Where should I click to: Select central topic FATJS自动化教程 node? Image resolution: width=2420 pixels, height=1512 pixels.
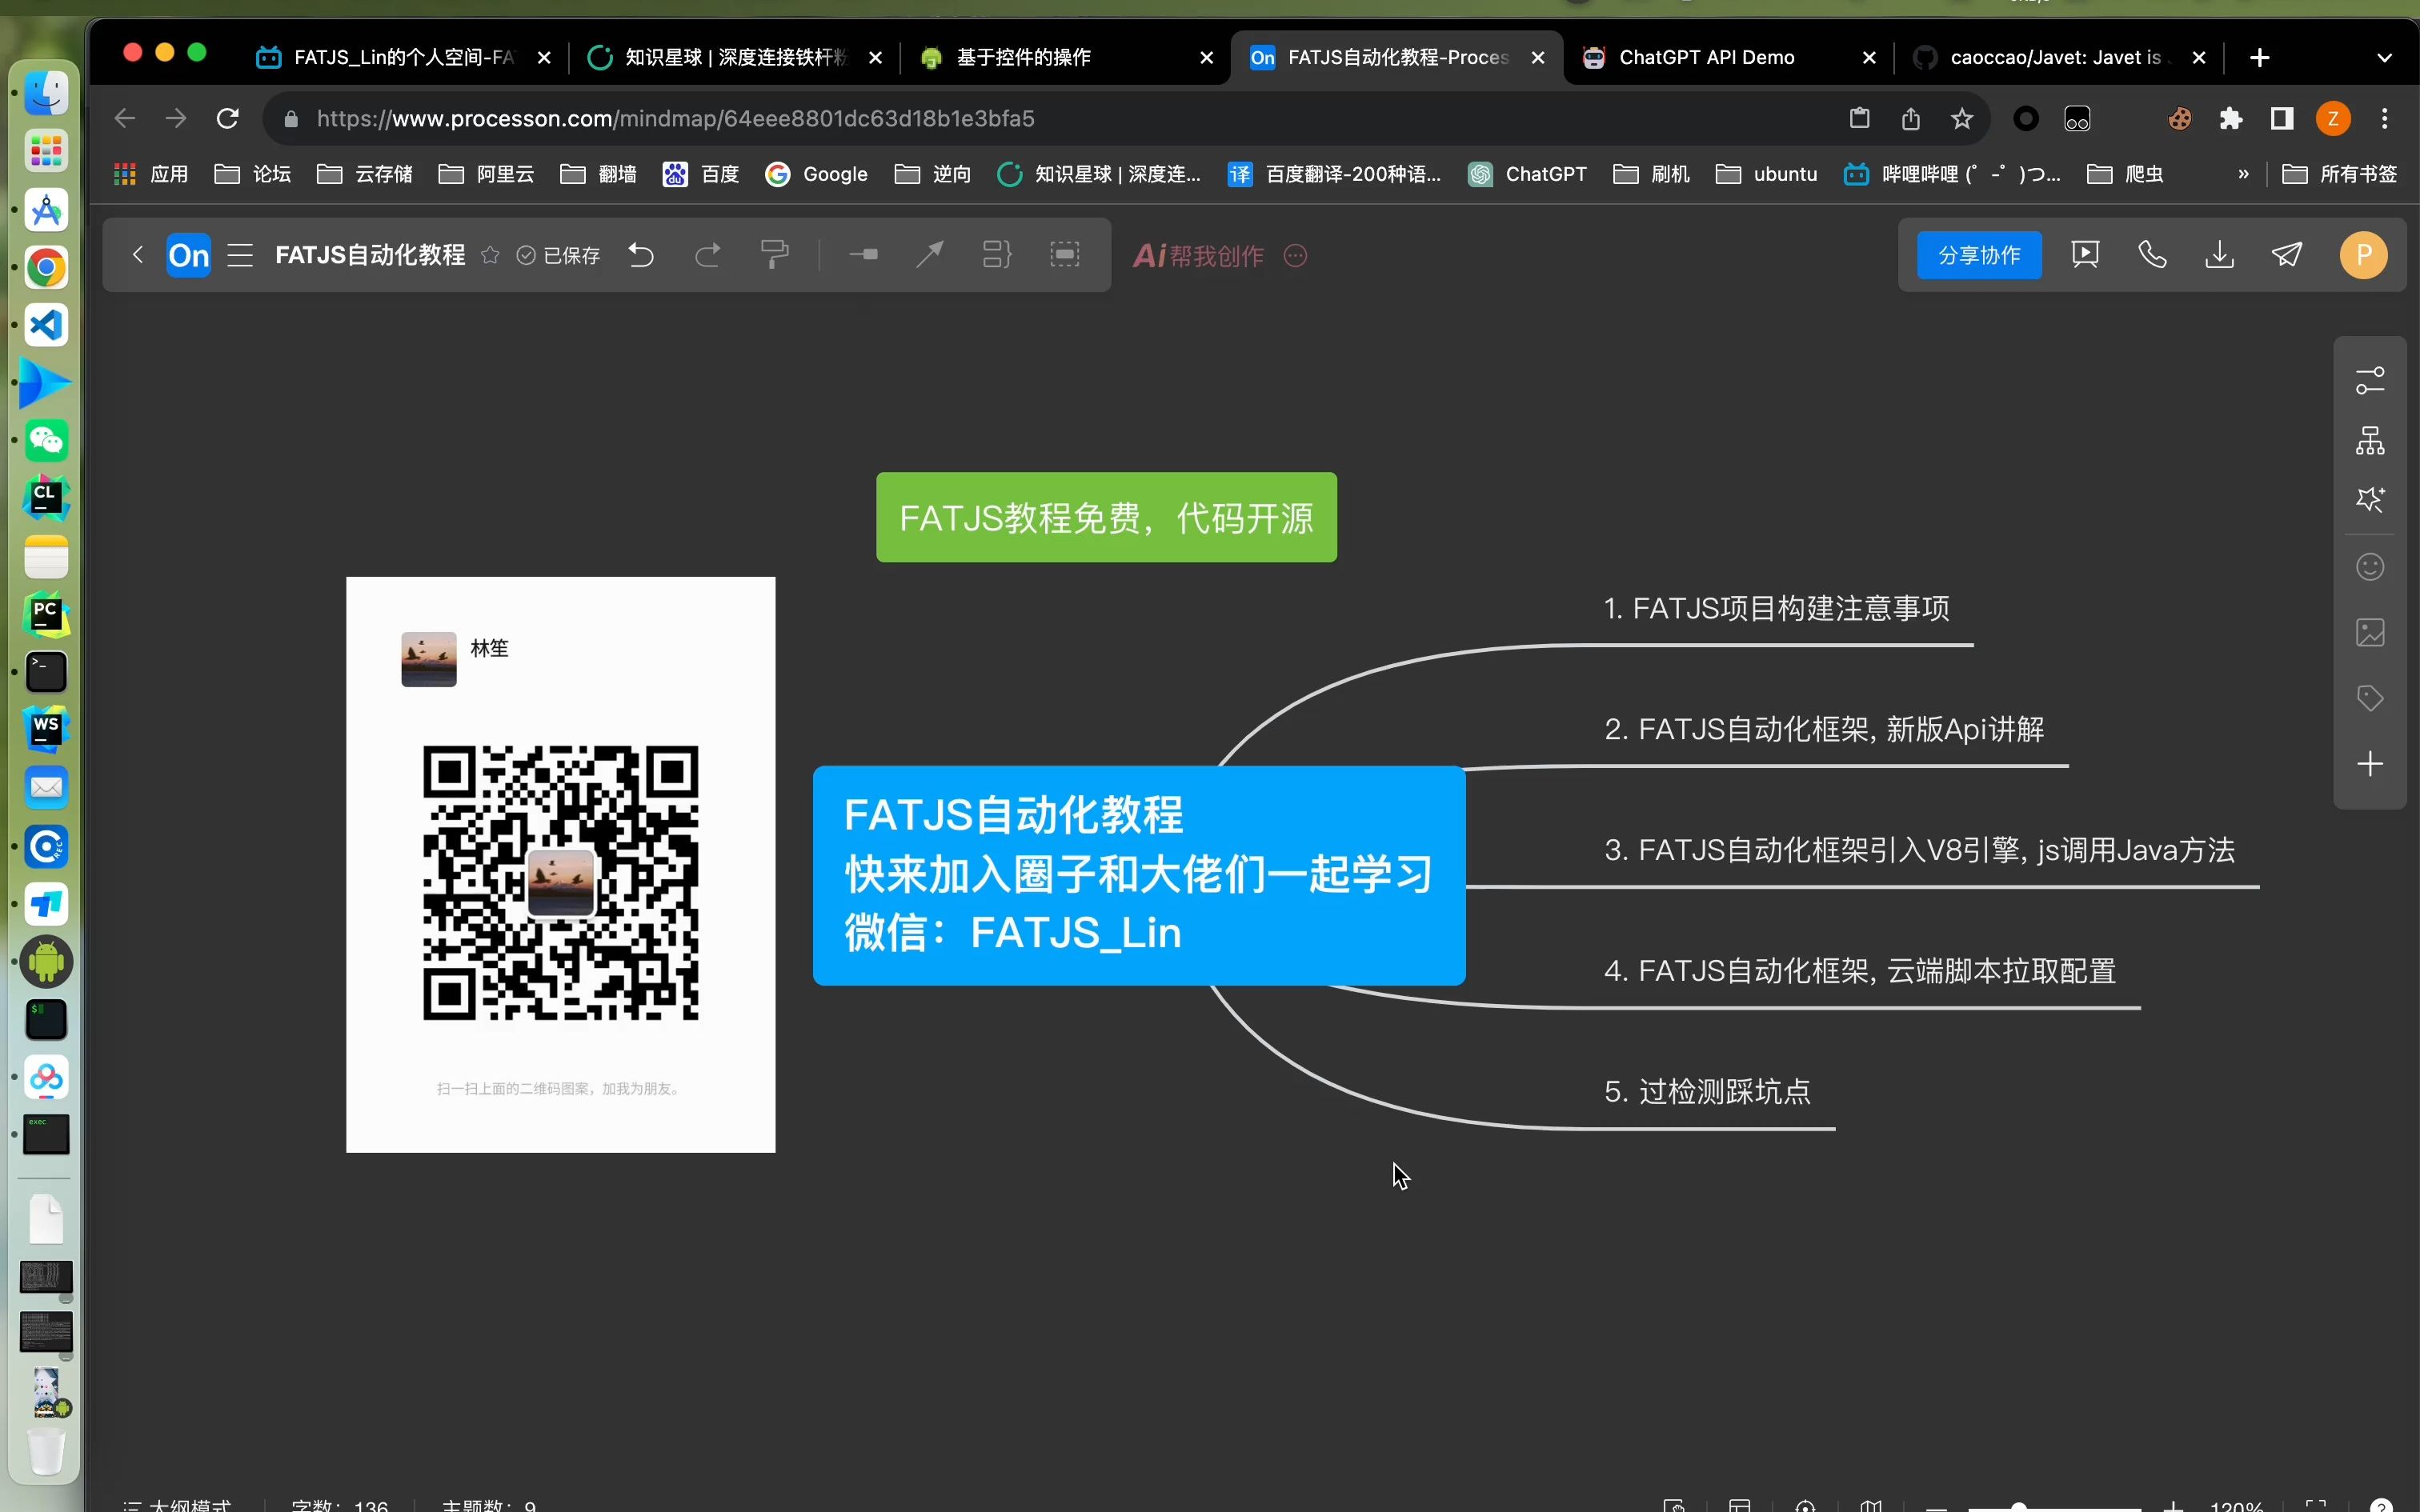click(1139, 875)
